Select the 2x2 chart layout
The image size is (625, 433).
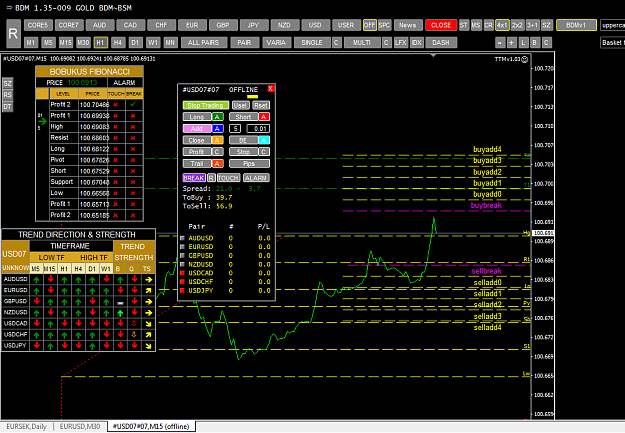point(517,25)
